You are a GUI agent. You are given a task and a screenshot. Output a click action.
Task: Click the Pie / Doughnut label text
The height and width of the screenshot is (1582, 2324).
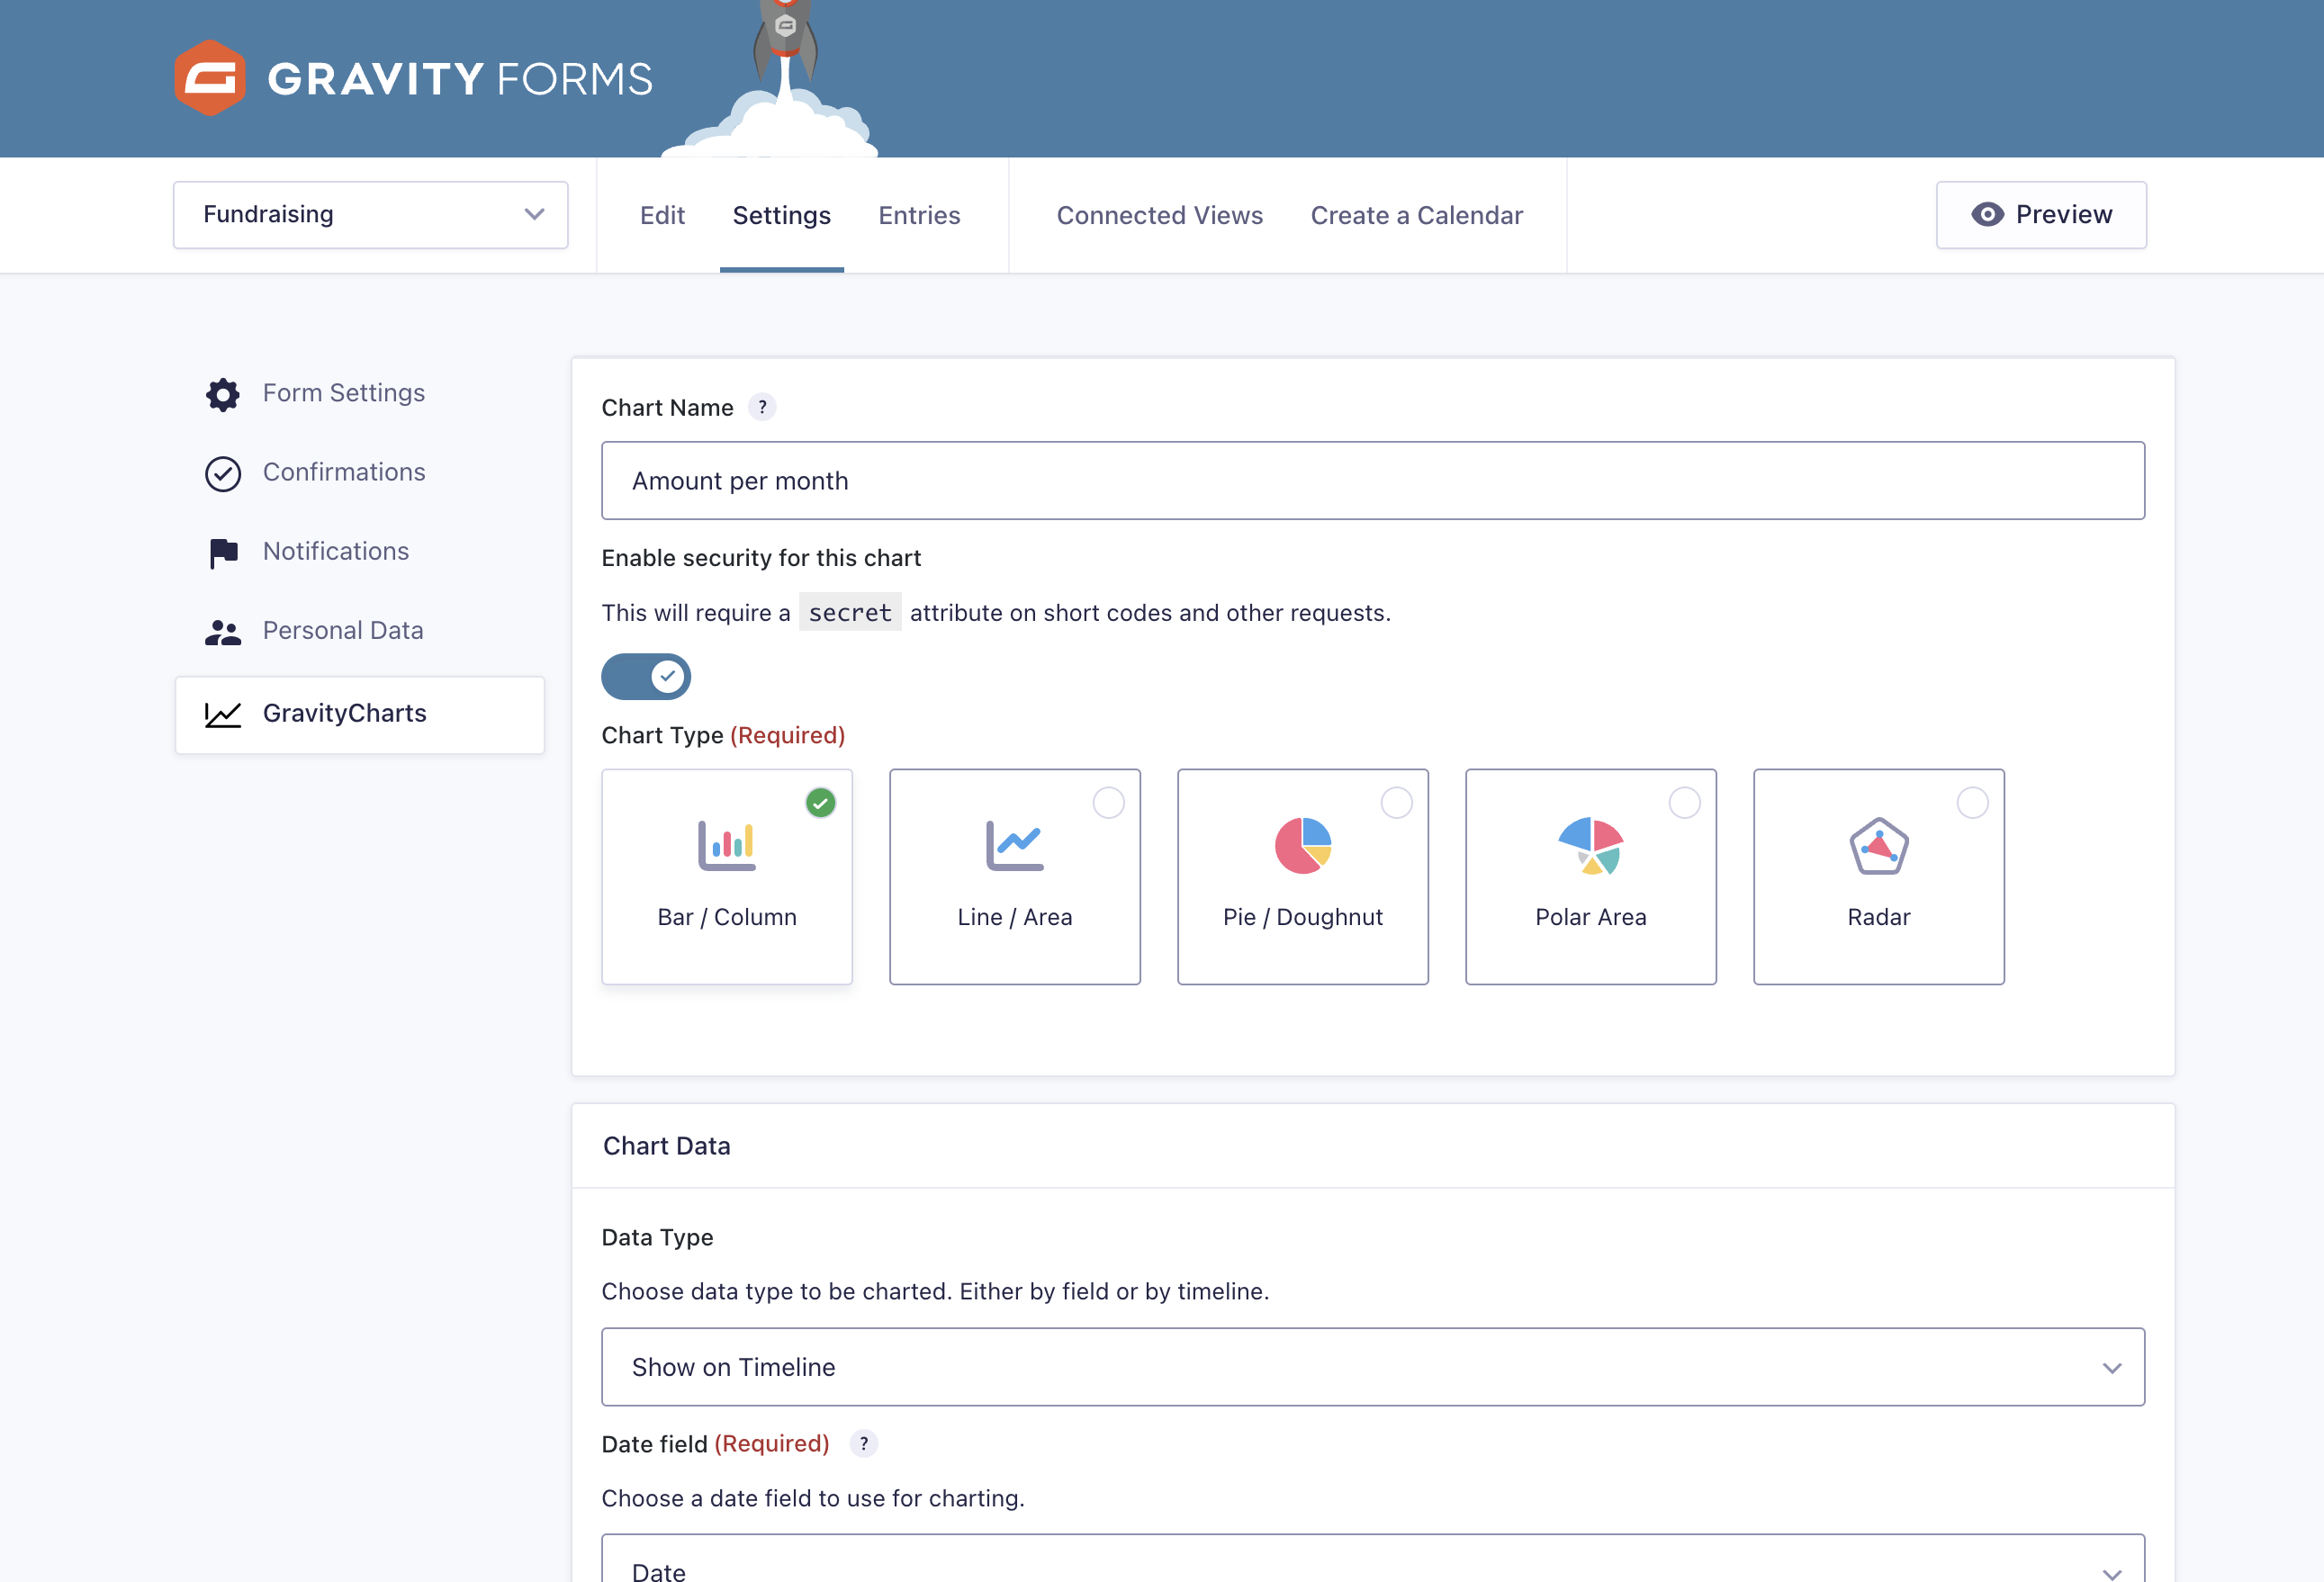click(1302, 917)
